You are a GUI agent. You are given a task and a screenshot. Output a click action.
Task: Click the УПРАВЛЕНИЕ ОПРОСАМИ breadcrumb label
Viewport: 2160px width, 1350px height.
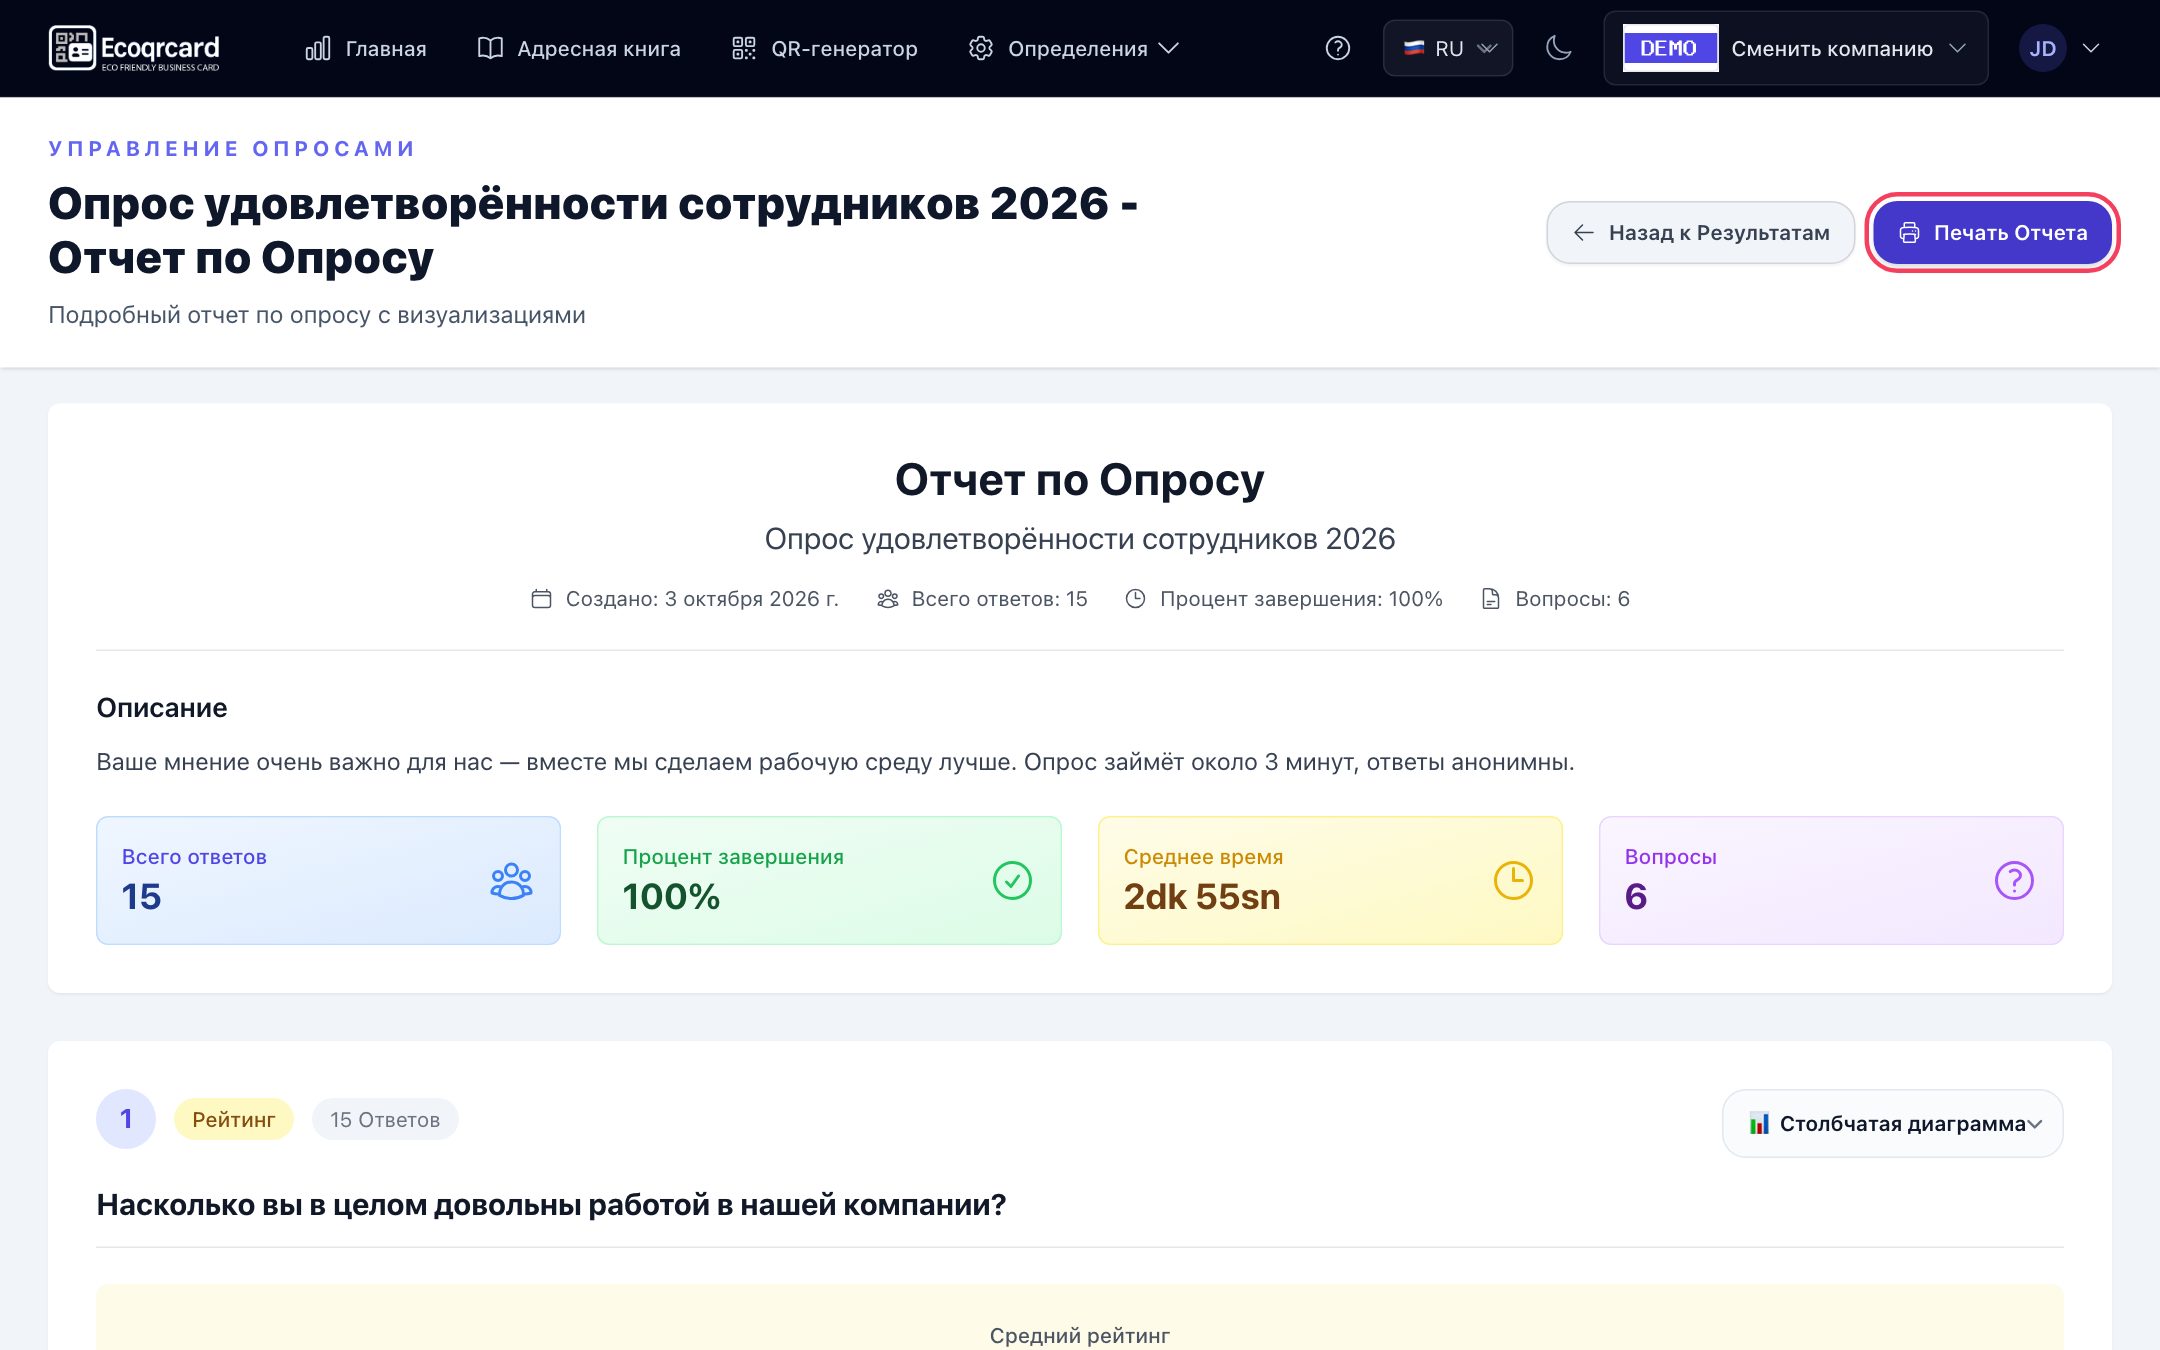point(232,149)
